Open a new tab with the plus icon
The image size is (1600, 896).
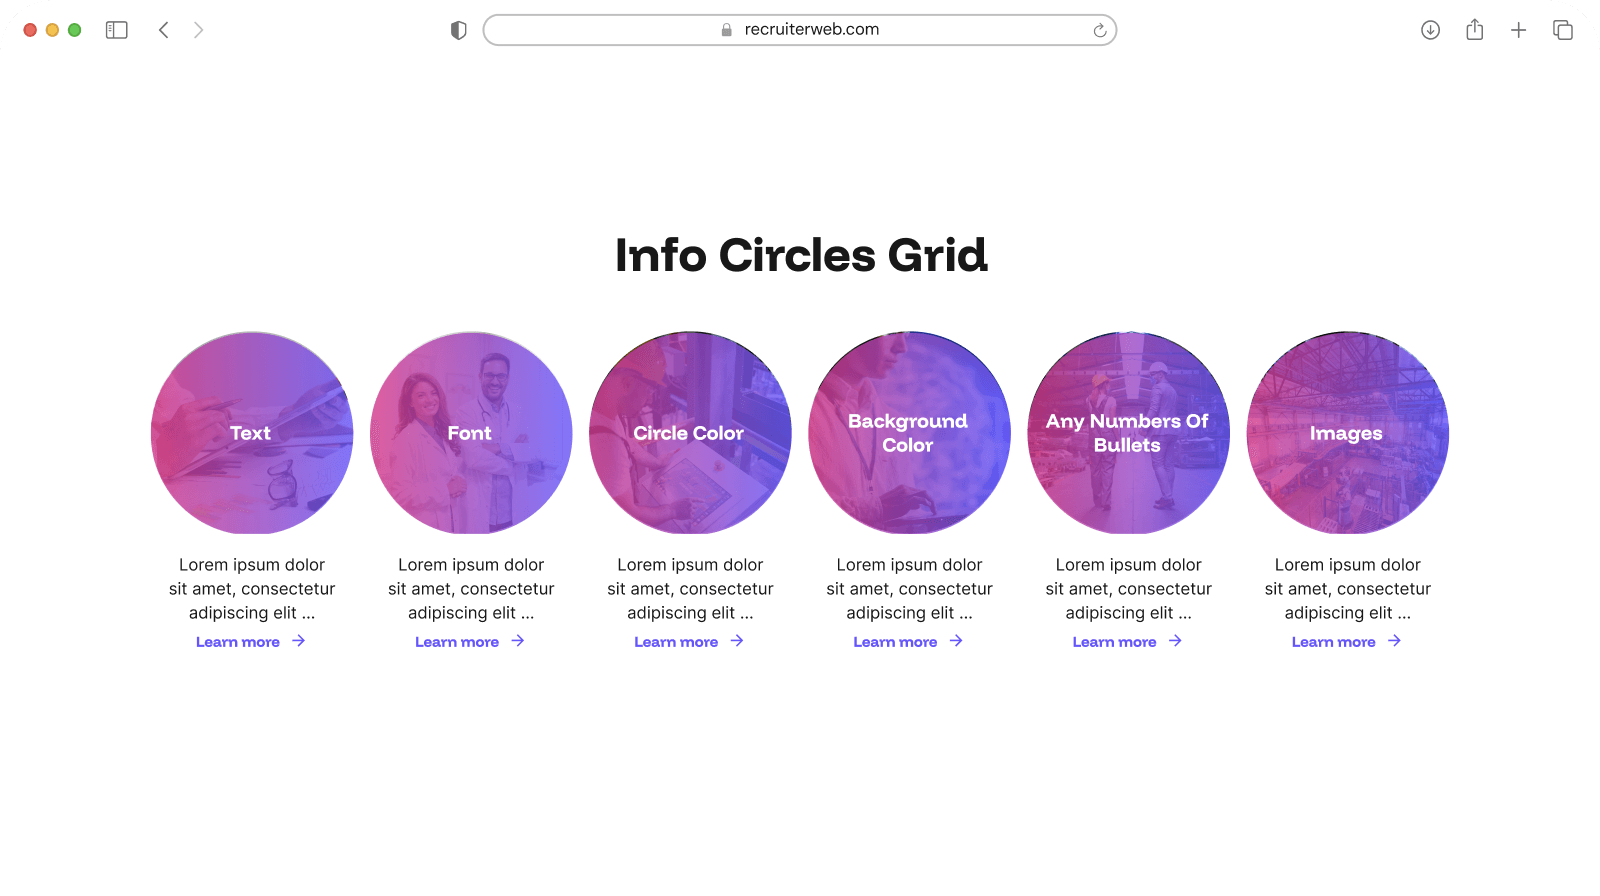tap(1518, 29)
